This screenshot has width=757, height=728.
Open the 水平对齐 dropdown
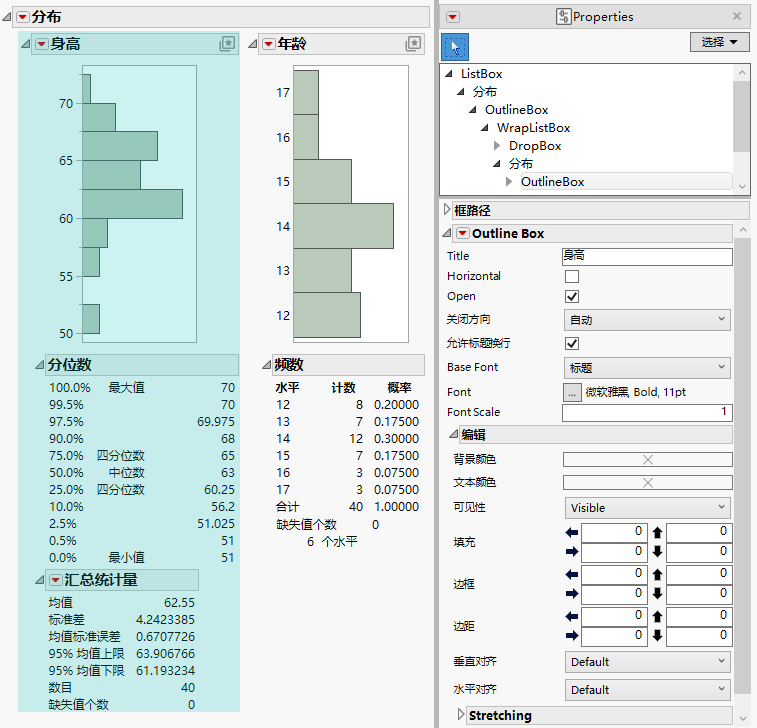[x=647, y=689]
